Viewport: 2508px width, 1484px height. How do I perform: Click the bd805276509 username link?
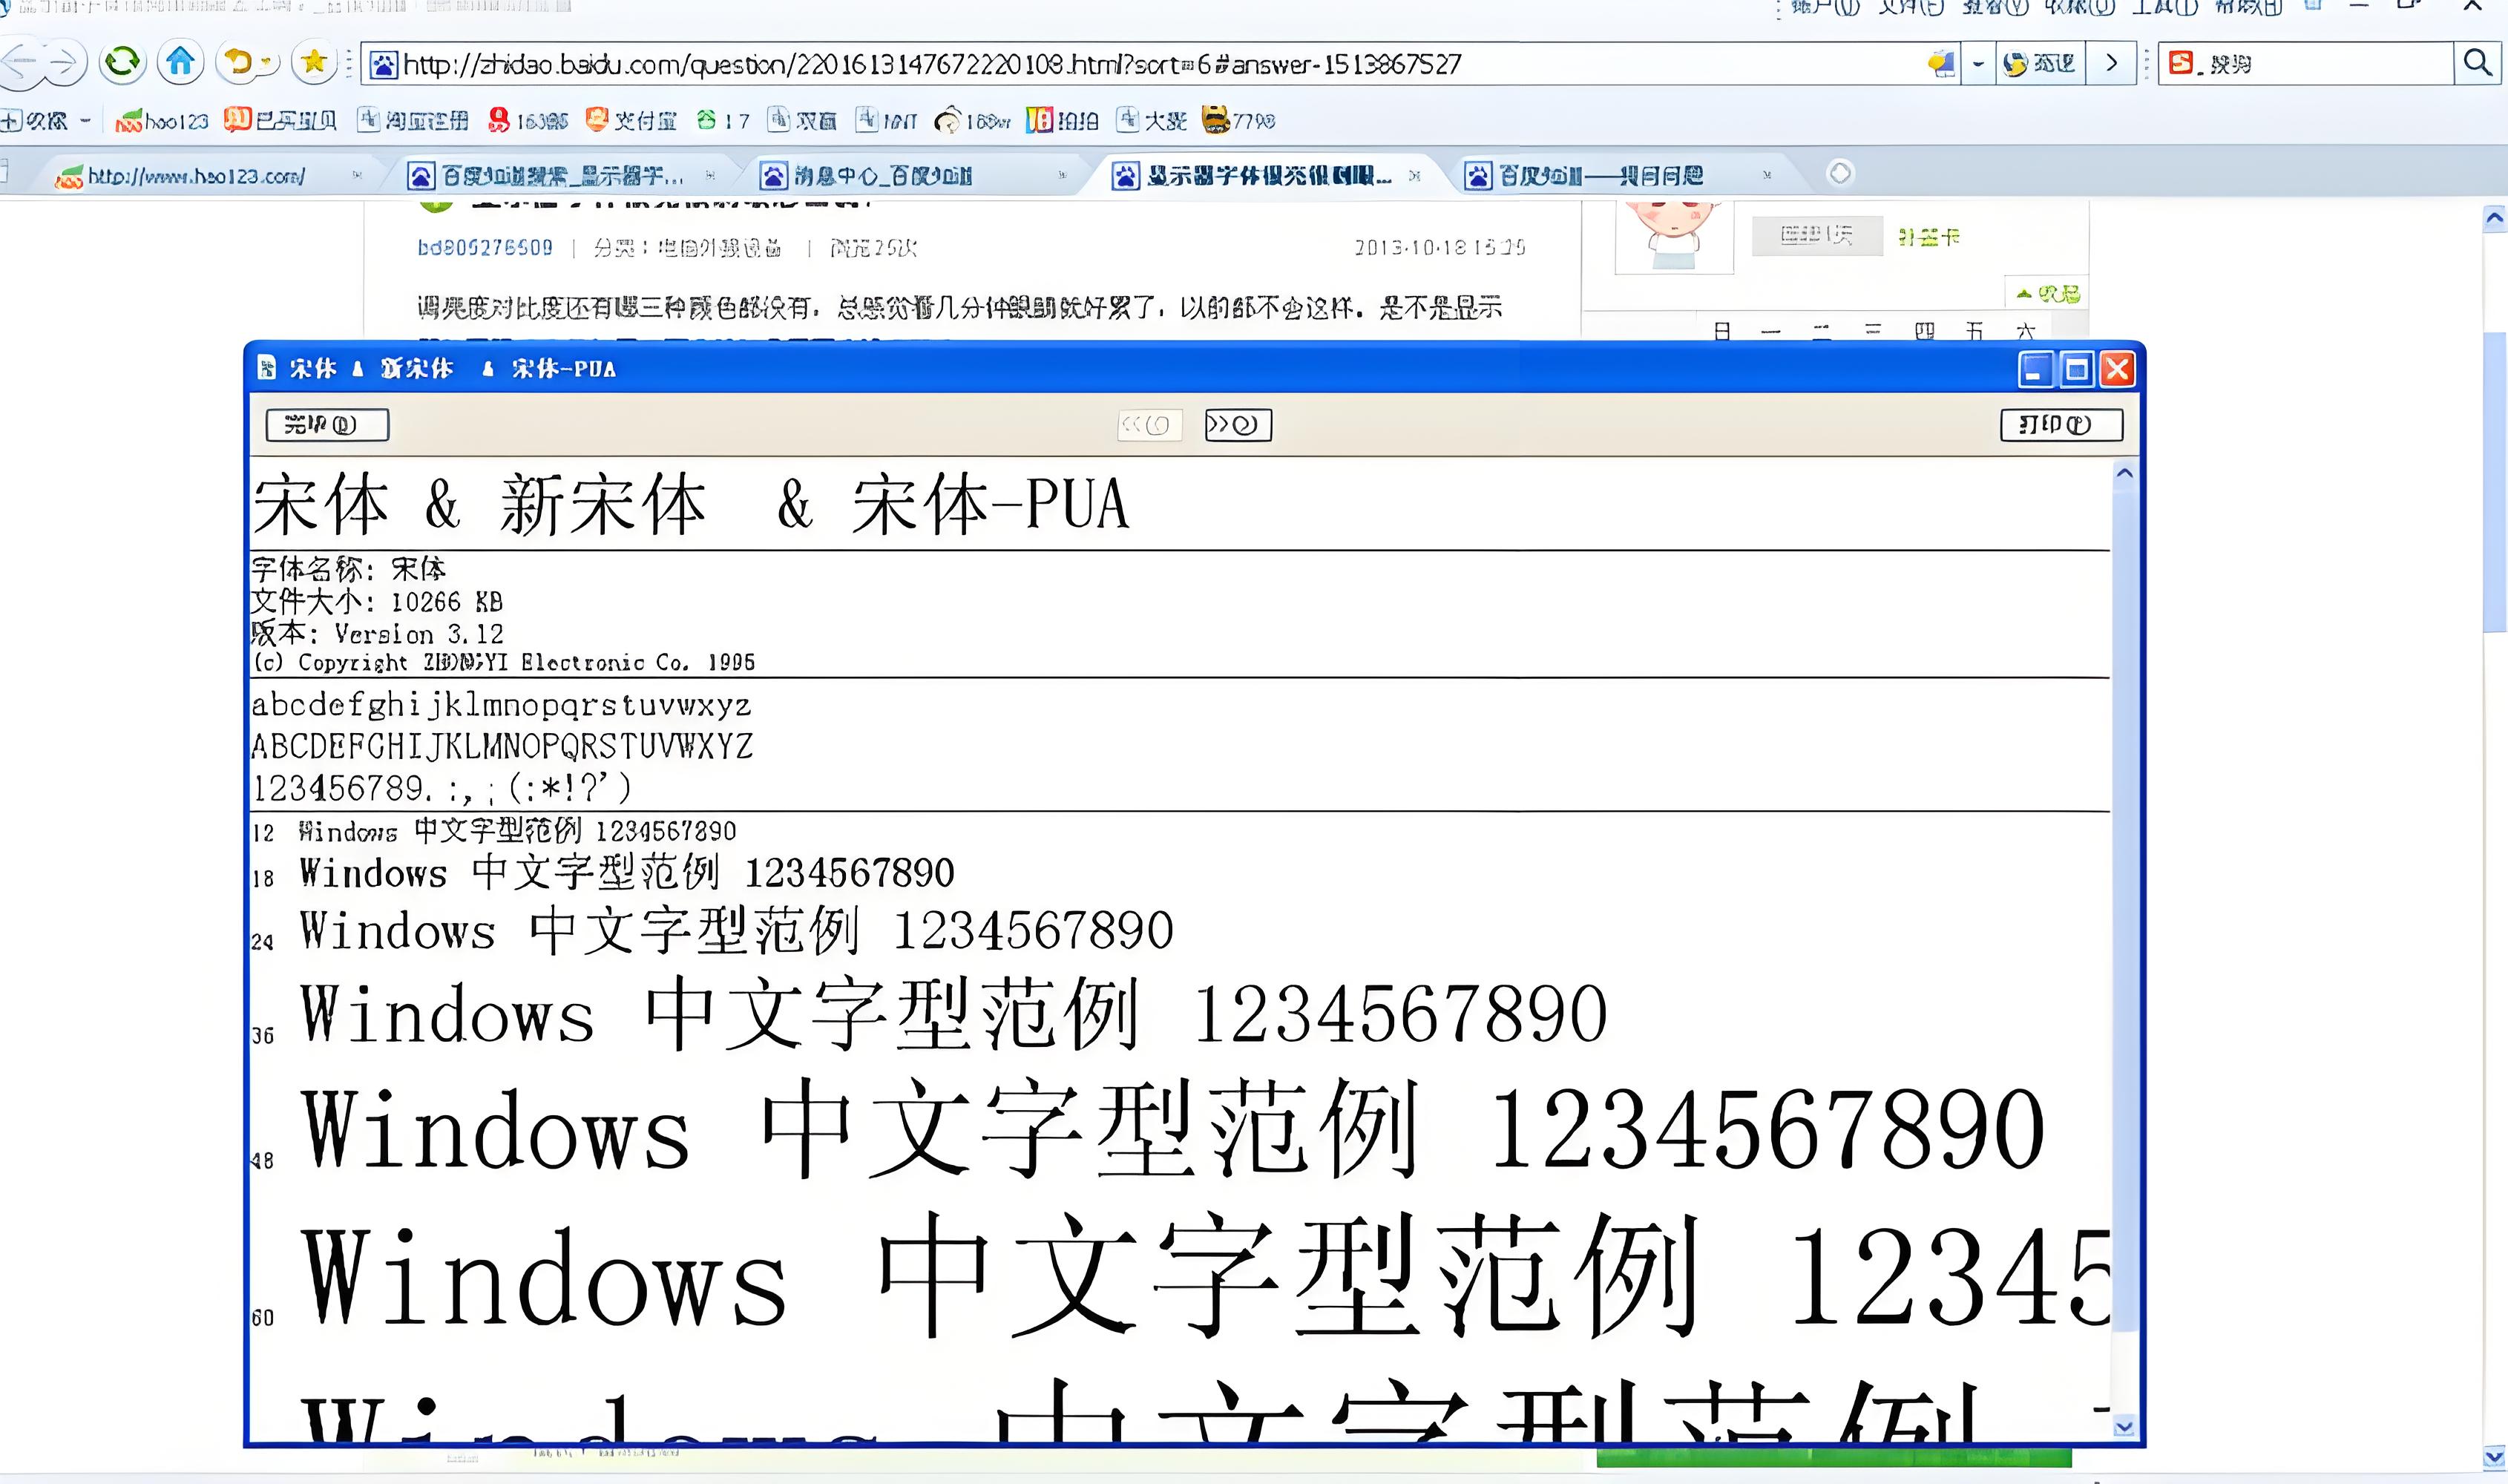485,248
